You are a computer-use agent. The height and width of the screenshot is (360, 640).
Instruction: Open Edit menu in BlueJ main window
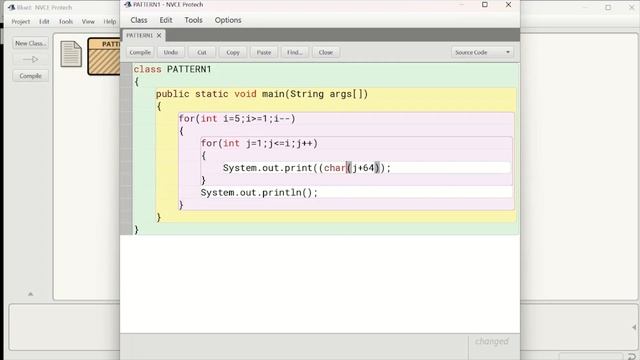[44, 22]
